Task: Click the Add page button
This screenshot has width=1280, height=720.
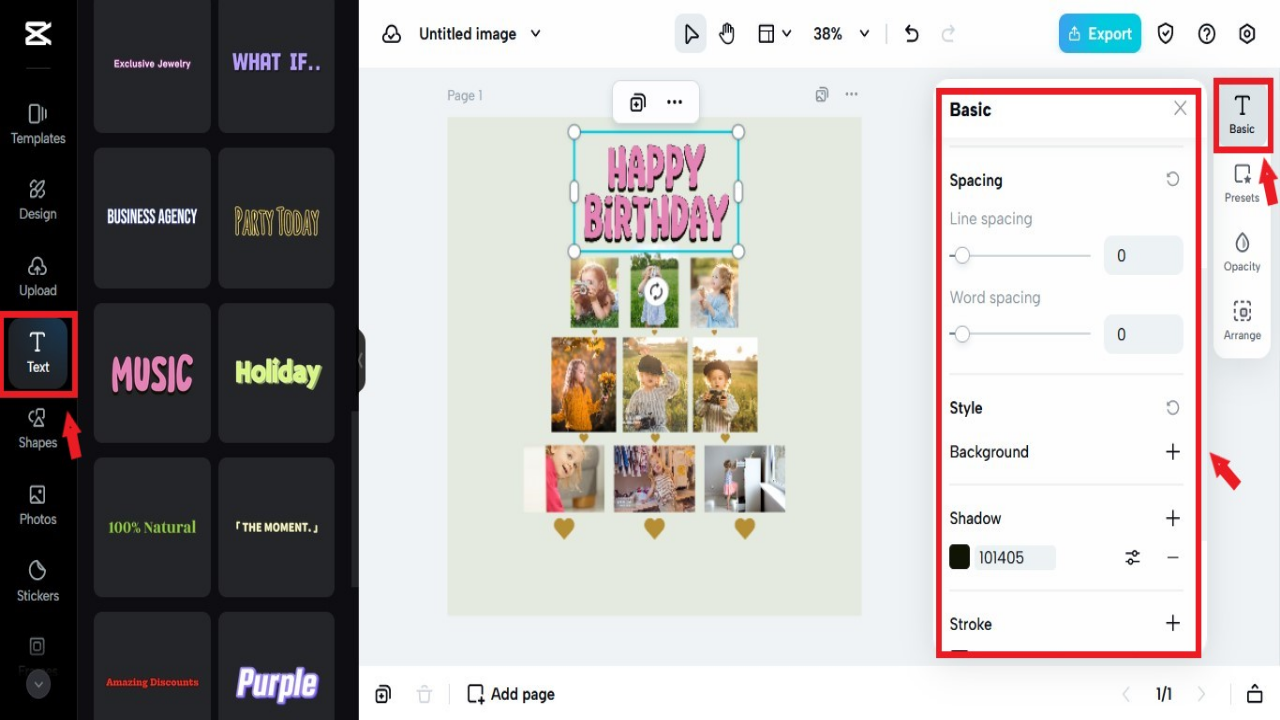Action: pyautogui.click(x=510, y=693)
